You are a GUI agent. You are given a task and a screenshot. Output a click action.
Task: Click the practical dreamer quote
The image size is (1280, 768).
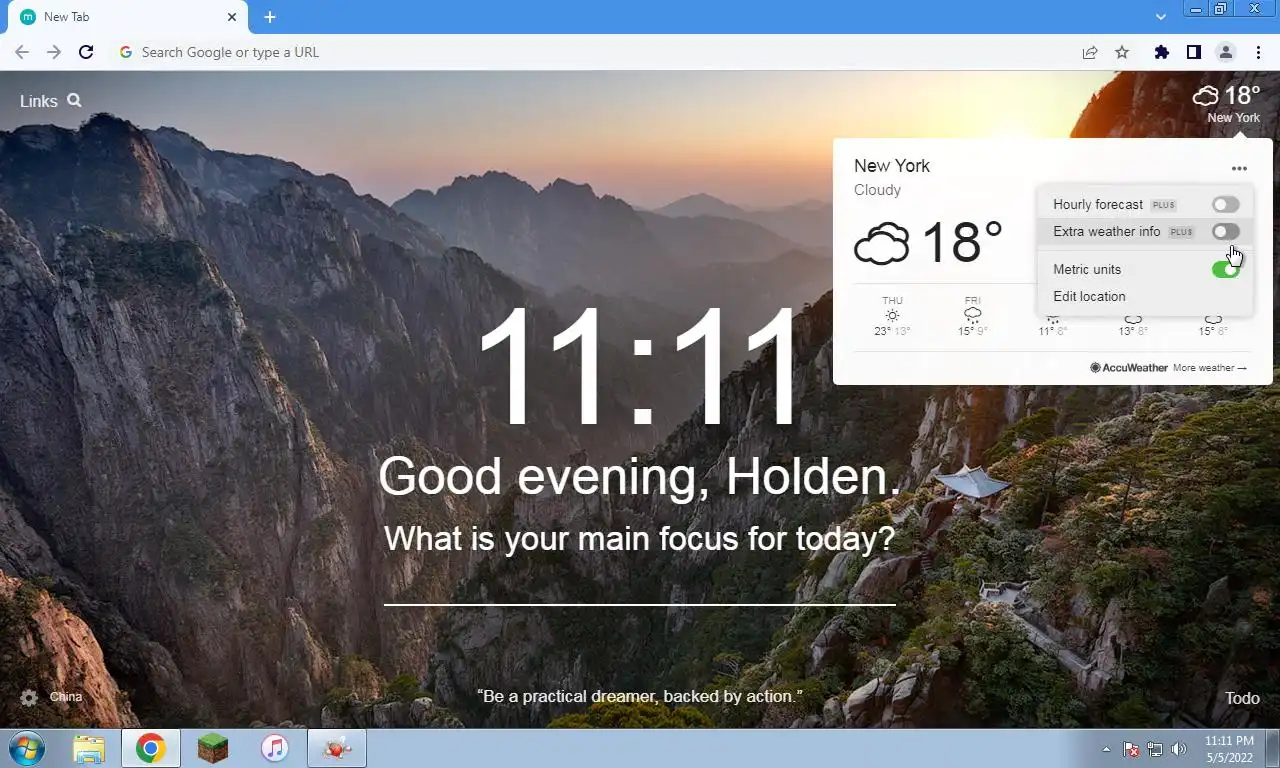point(639,695)
